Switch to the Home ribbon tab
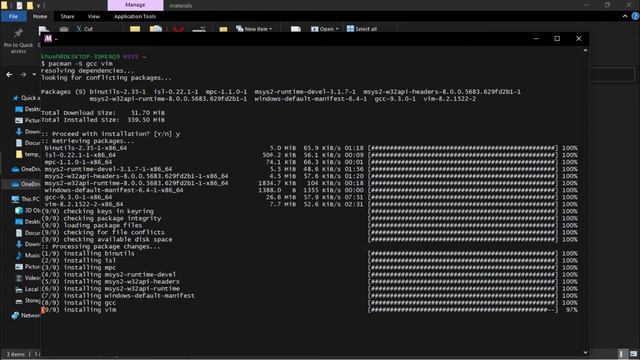The height and width of the screenshot is (360, 640). [x=40, y=16]
